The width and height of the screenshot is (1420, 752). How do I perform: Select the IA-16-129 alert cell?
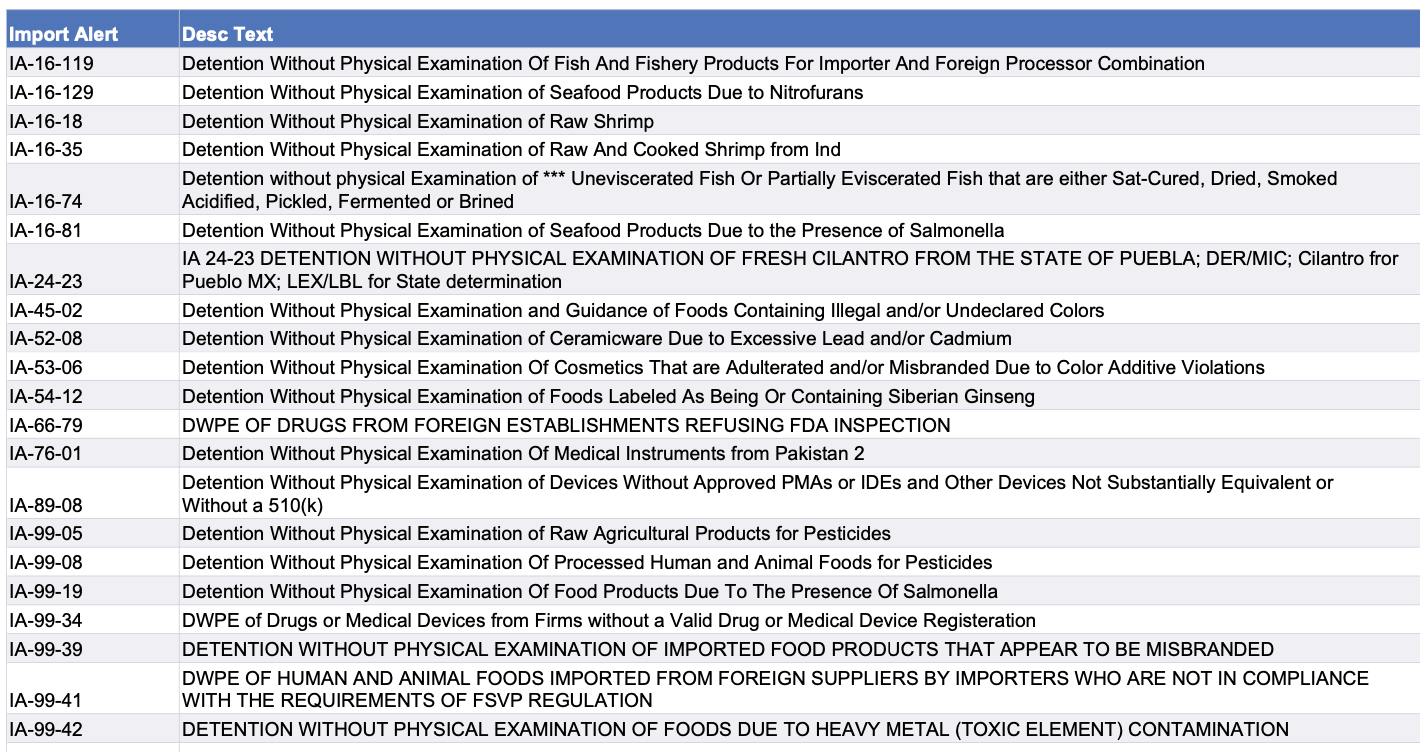pos(52,92)
